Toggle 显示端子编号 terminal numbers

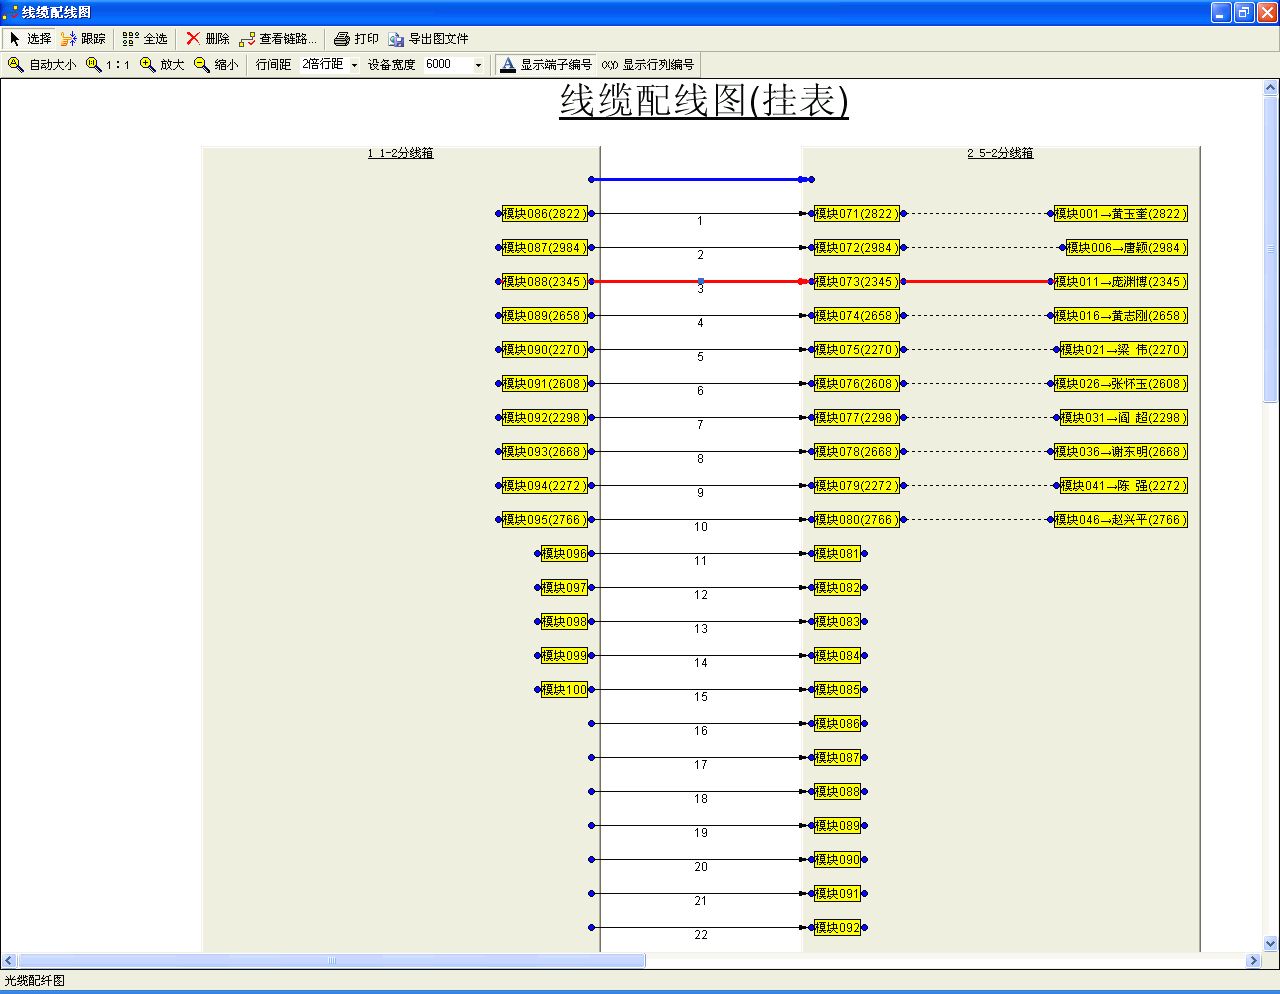point(546,65)
